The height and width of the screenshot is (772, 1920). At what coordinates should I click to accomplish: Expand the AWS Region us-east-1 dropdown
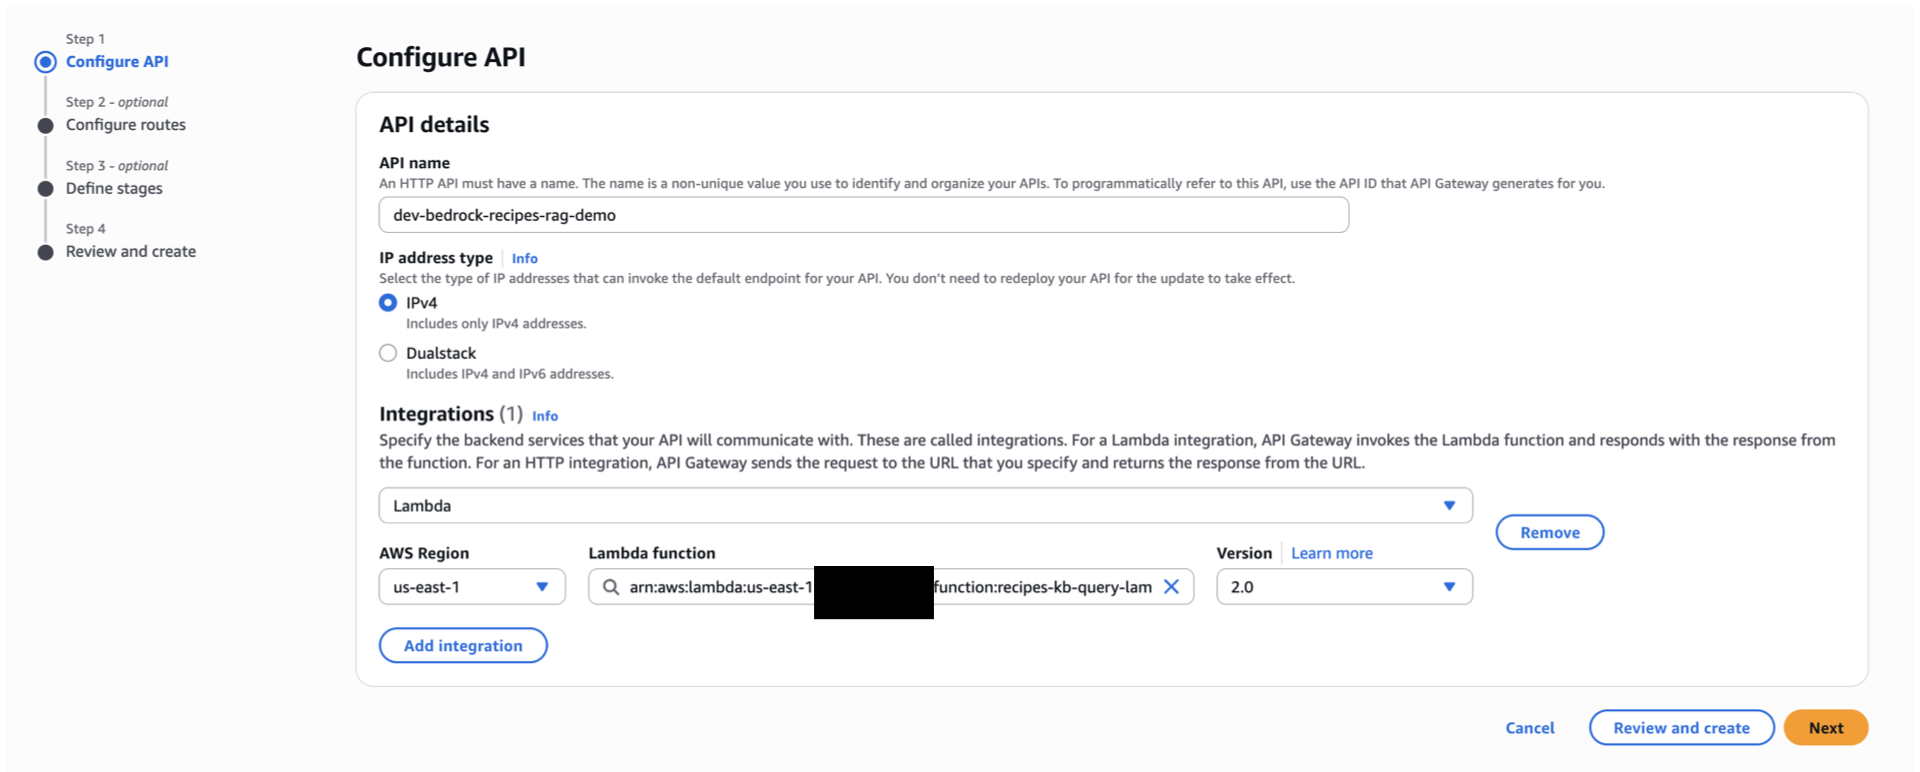click(x=471, y=587)
